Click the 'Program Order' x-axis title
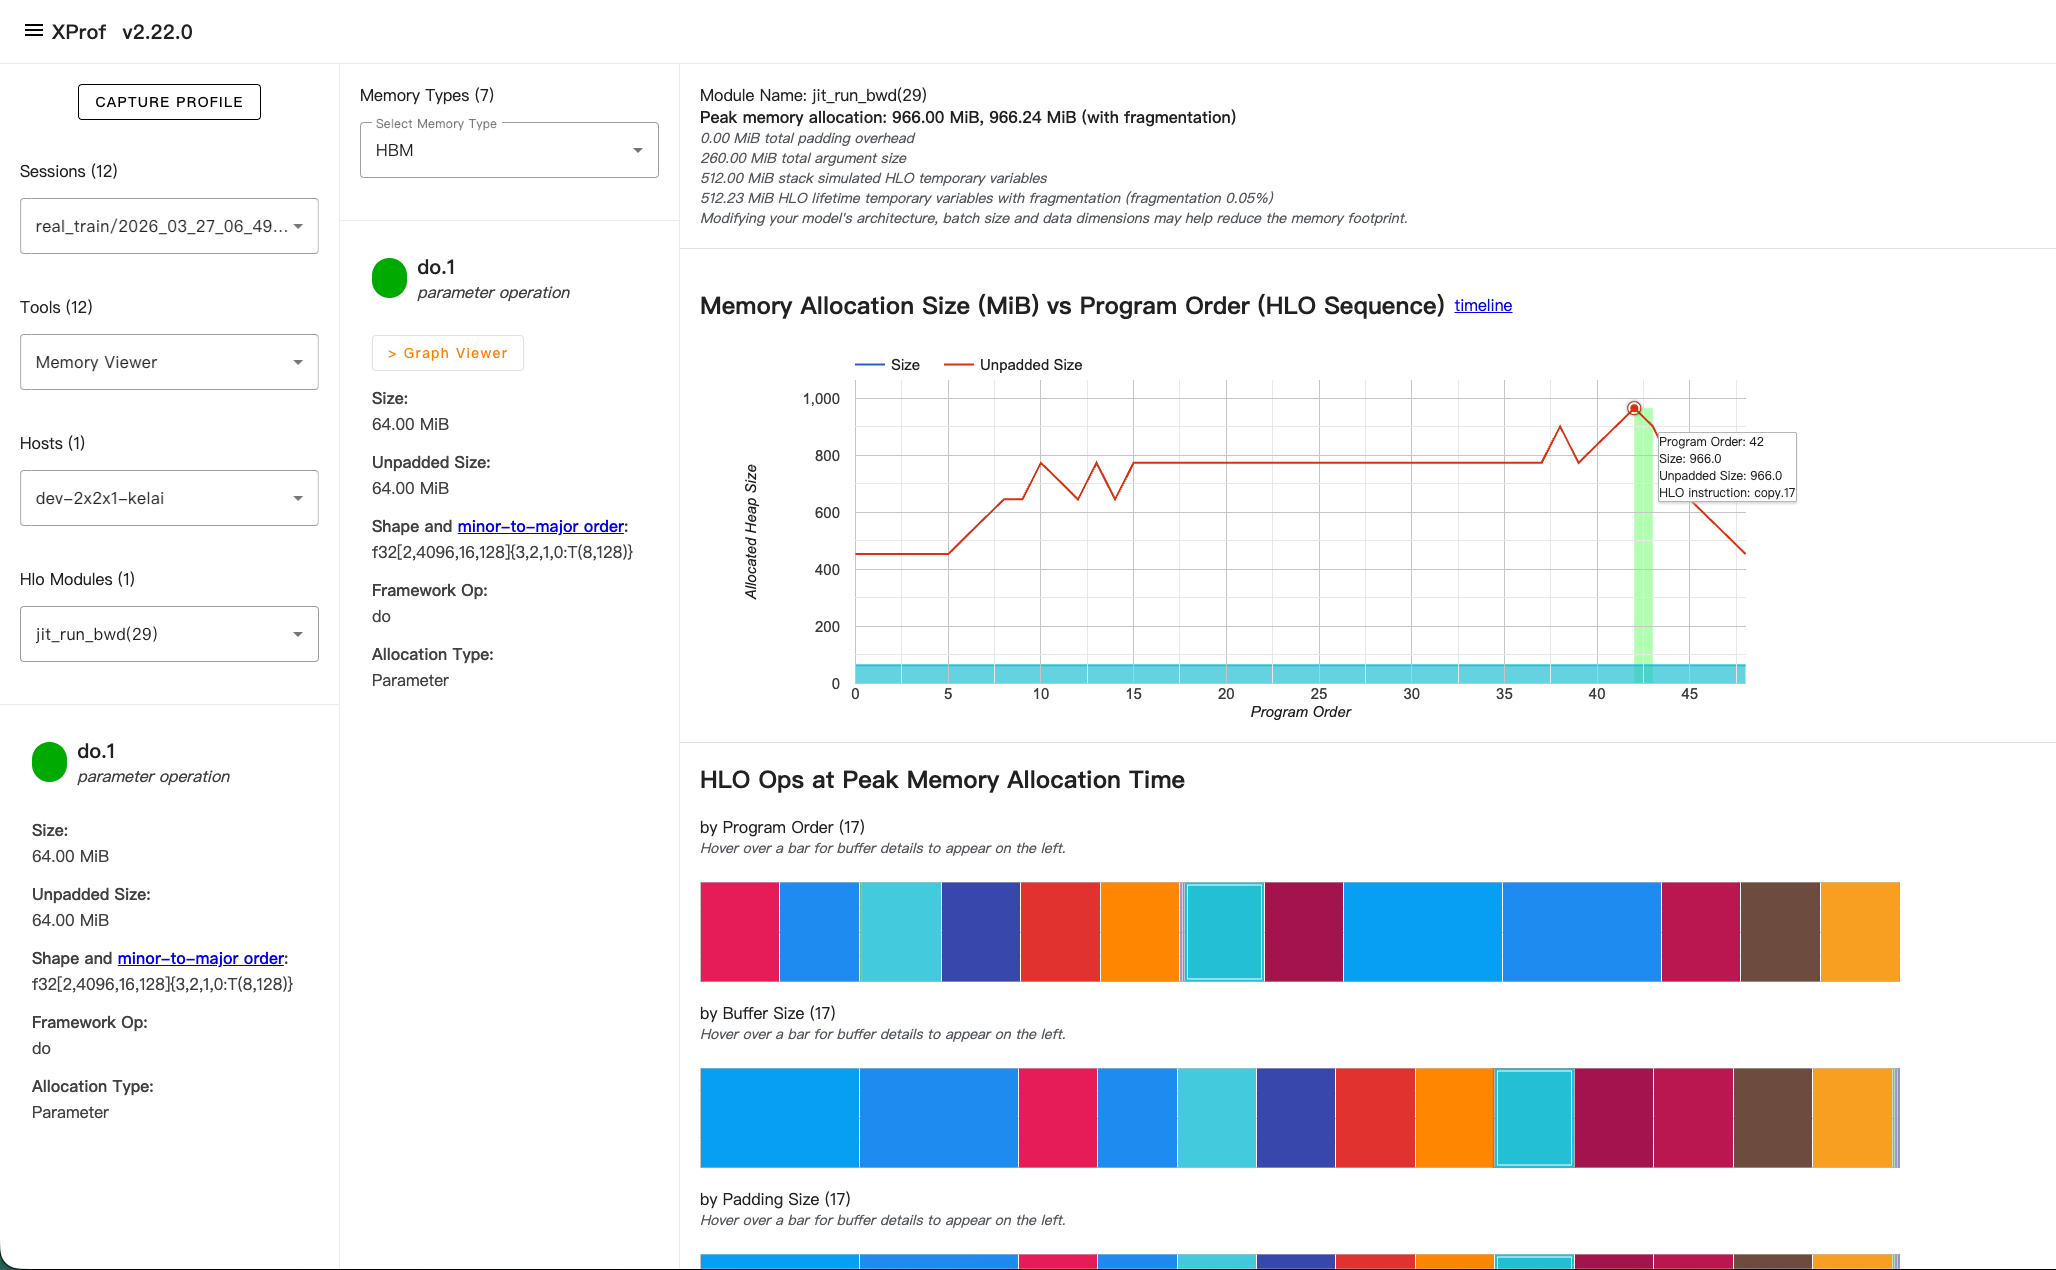Viewport: 2056px width, 1270px height. tap(1300, 712)
